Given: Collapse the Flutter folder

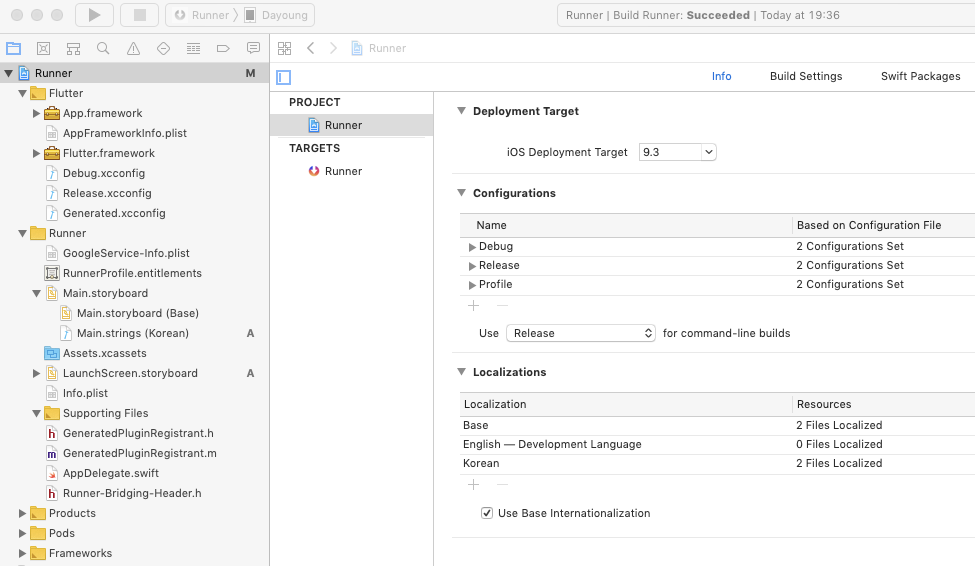Looking at the screenshot, I should 22,93.
